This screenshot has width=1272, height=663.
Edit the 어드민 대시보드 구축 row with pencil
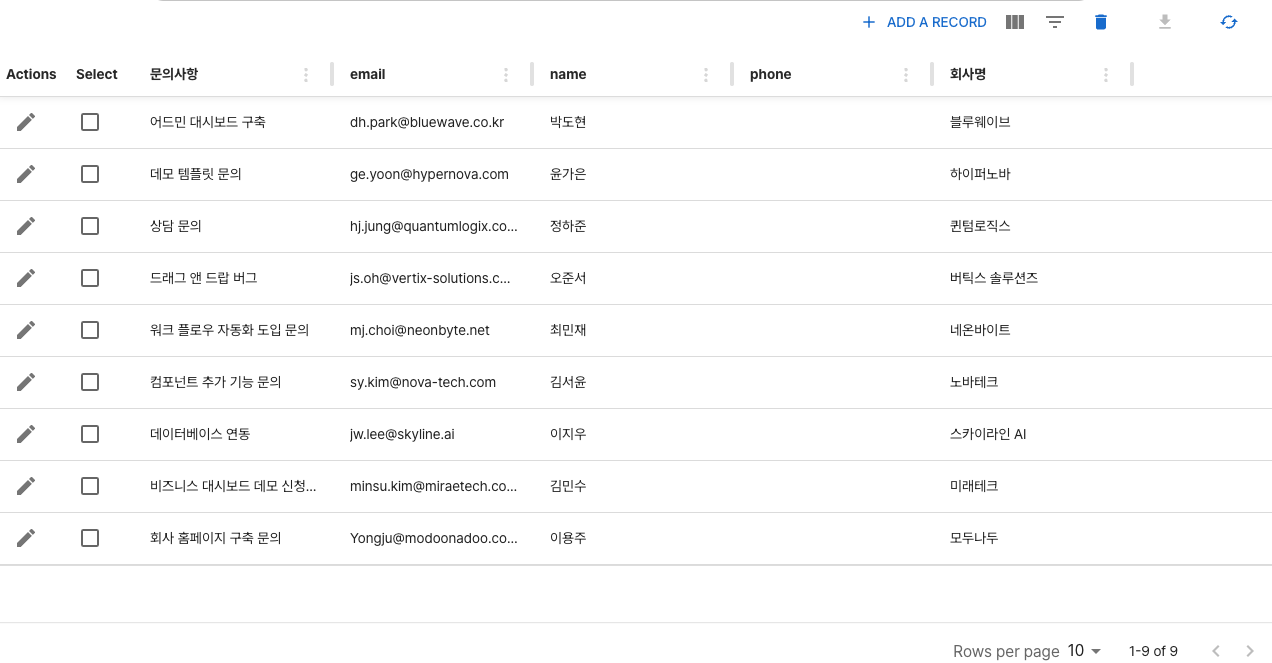click(x=26, y=122)
